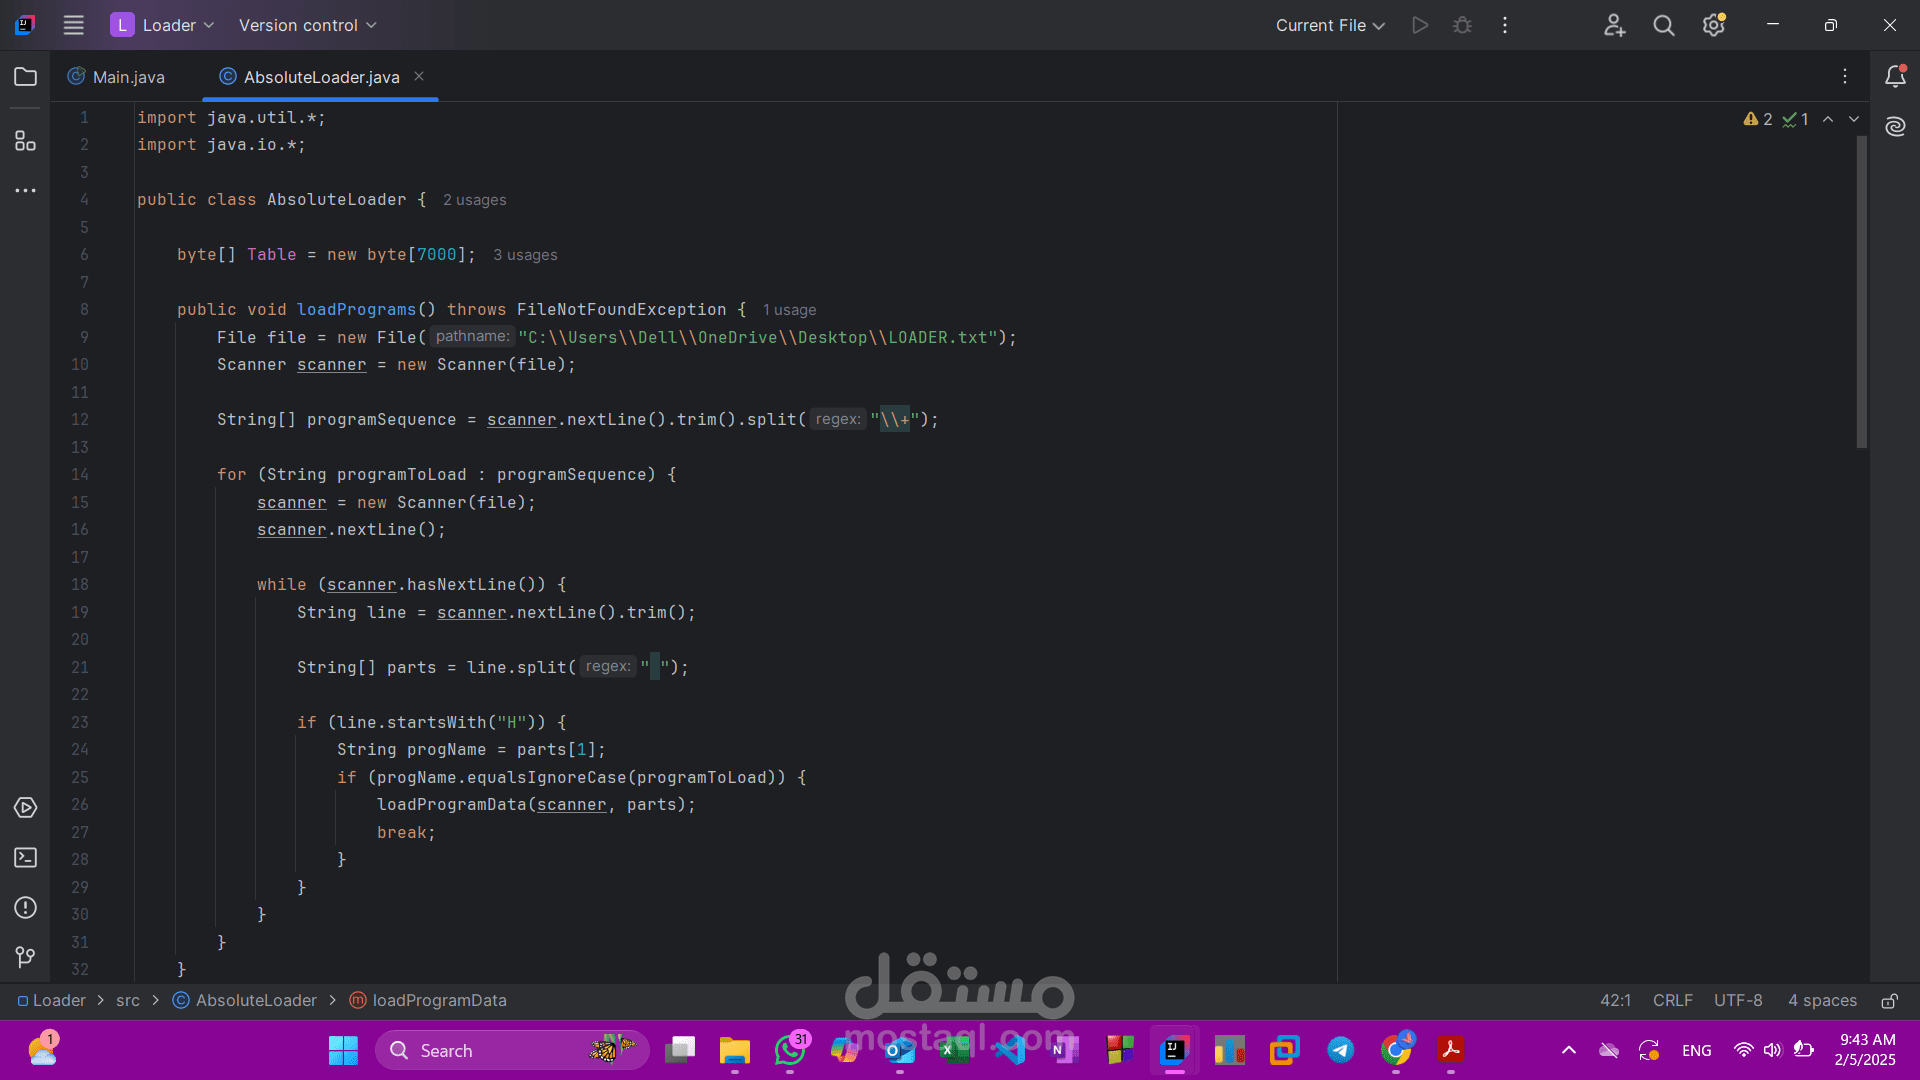This screenshot has height=1080, width=1920.
Task: Open the IDE notifications bell
Action: (1895, 77)
